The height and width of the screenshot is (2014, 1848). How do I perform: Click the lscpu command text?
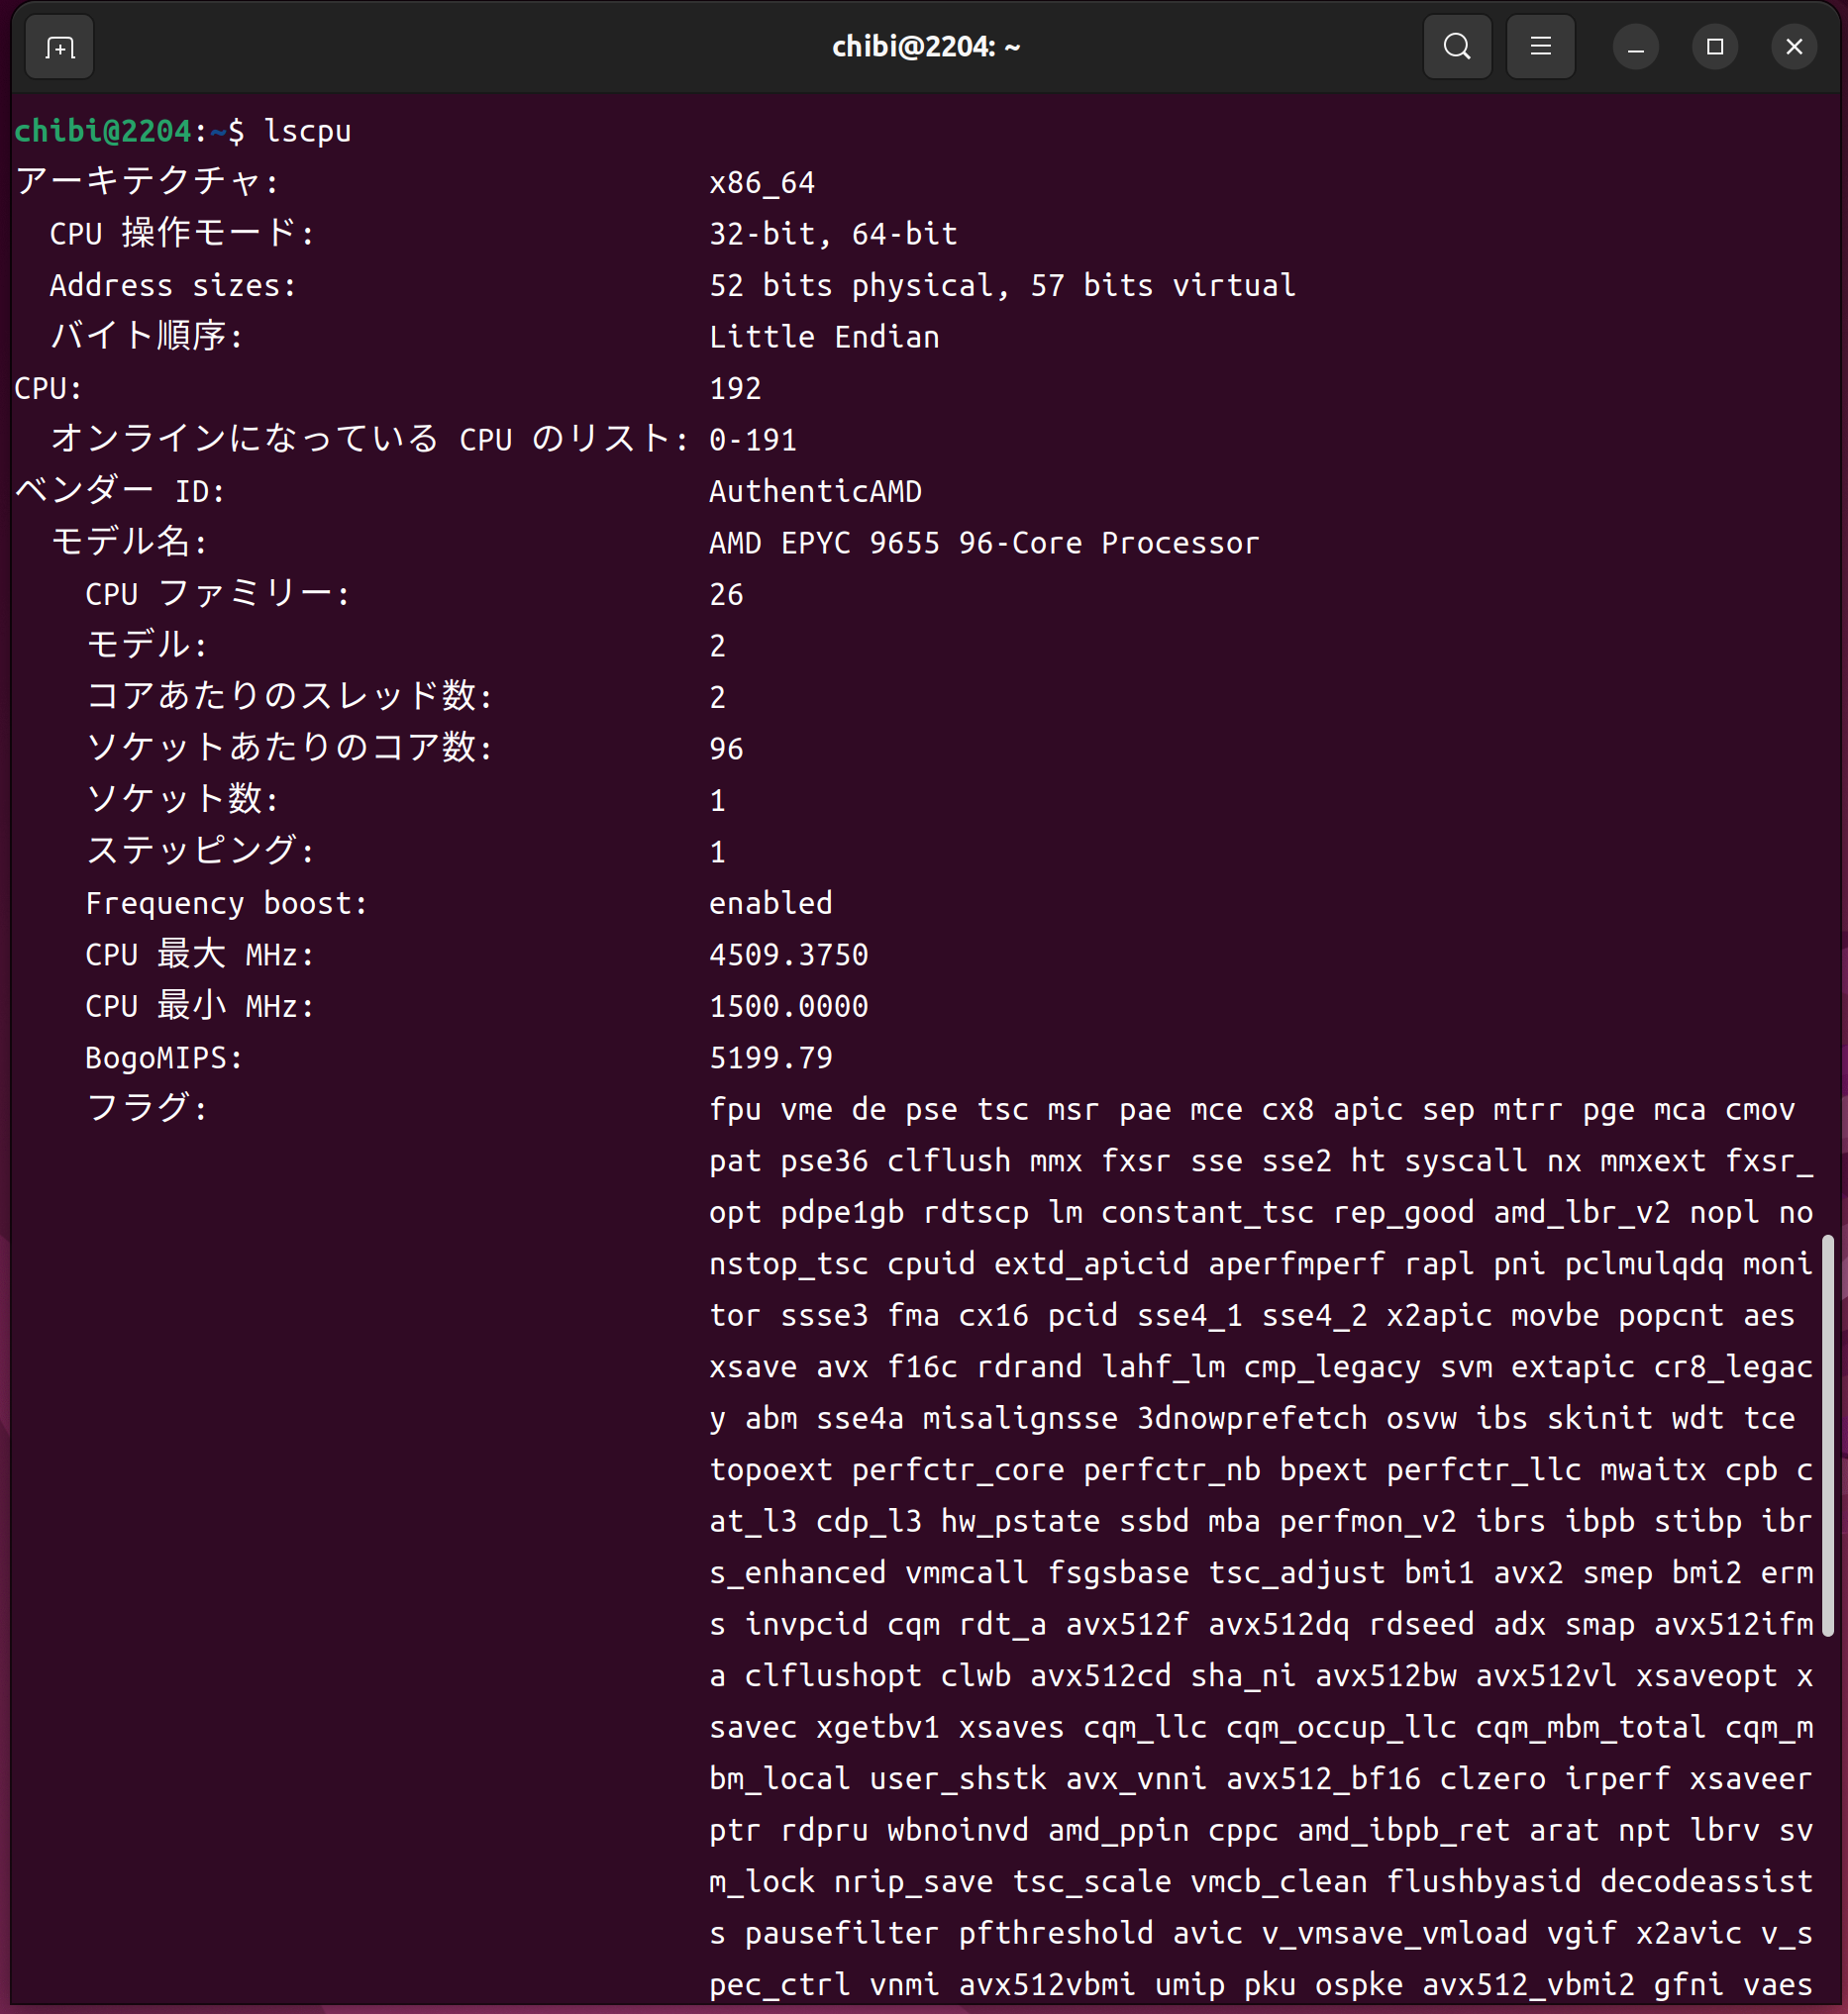tap(307, 131)
